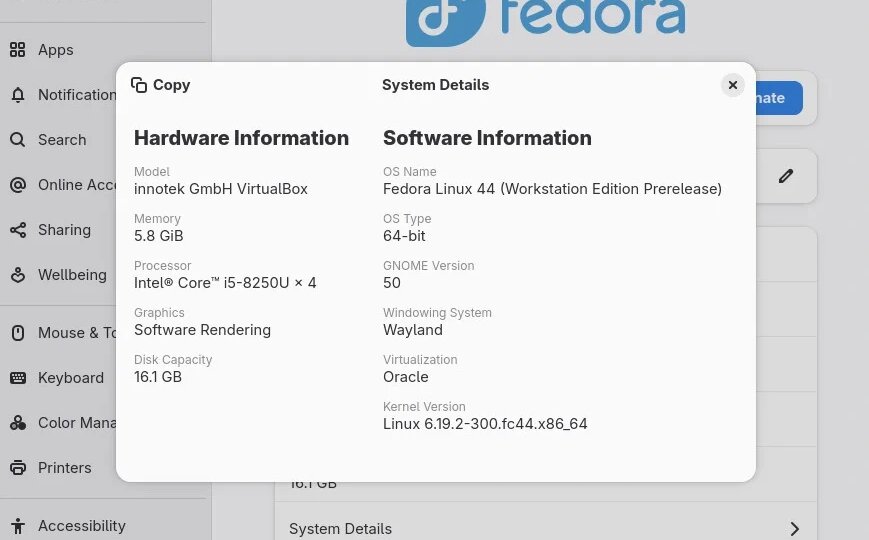869x540 pixels.
Task: Click the pencil edit icon behind dialog
Action: tap(786, 176)
